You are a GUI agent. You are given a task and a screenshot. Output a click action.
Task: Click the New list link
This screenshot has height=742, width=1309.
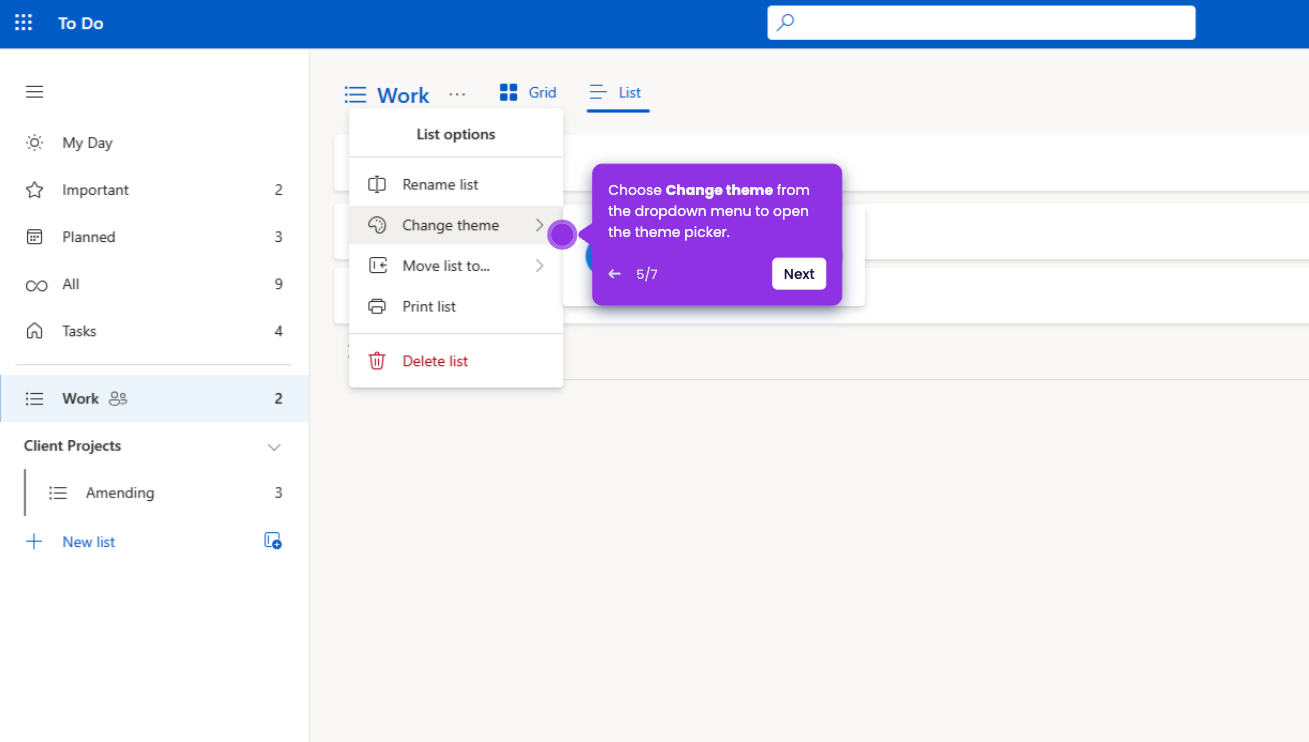[x=89, y=542]
